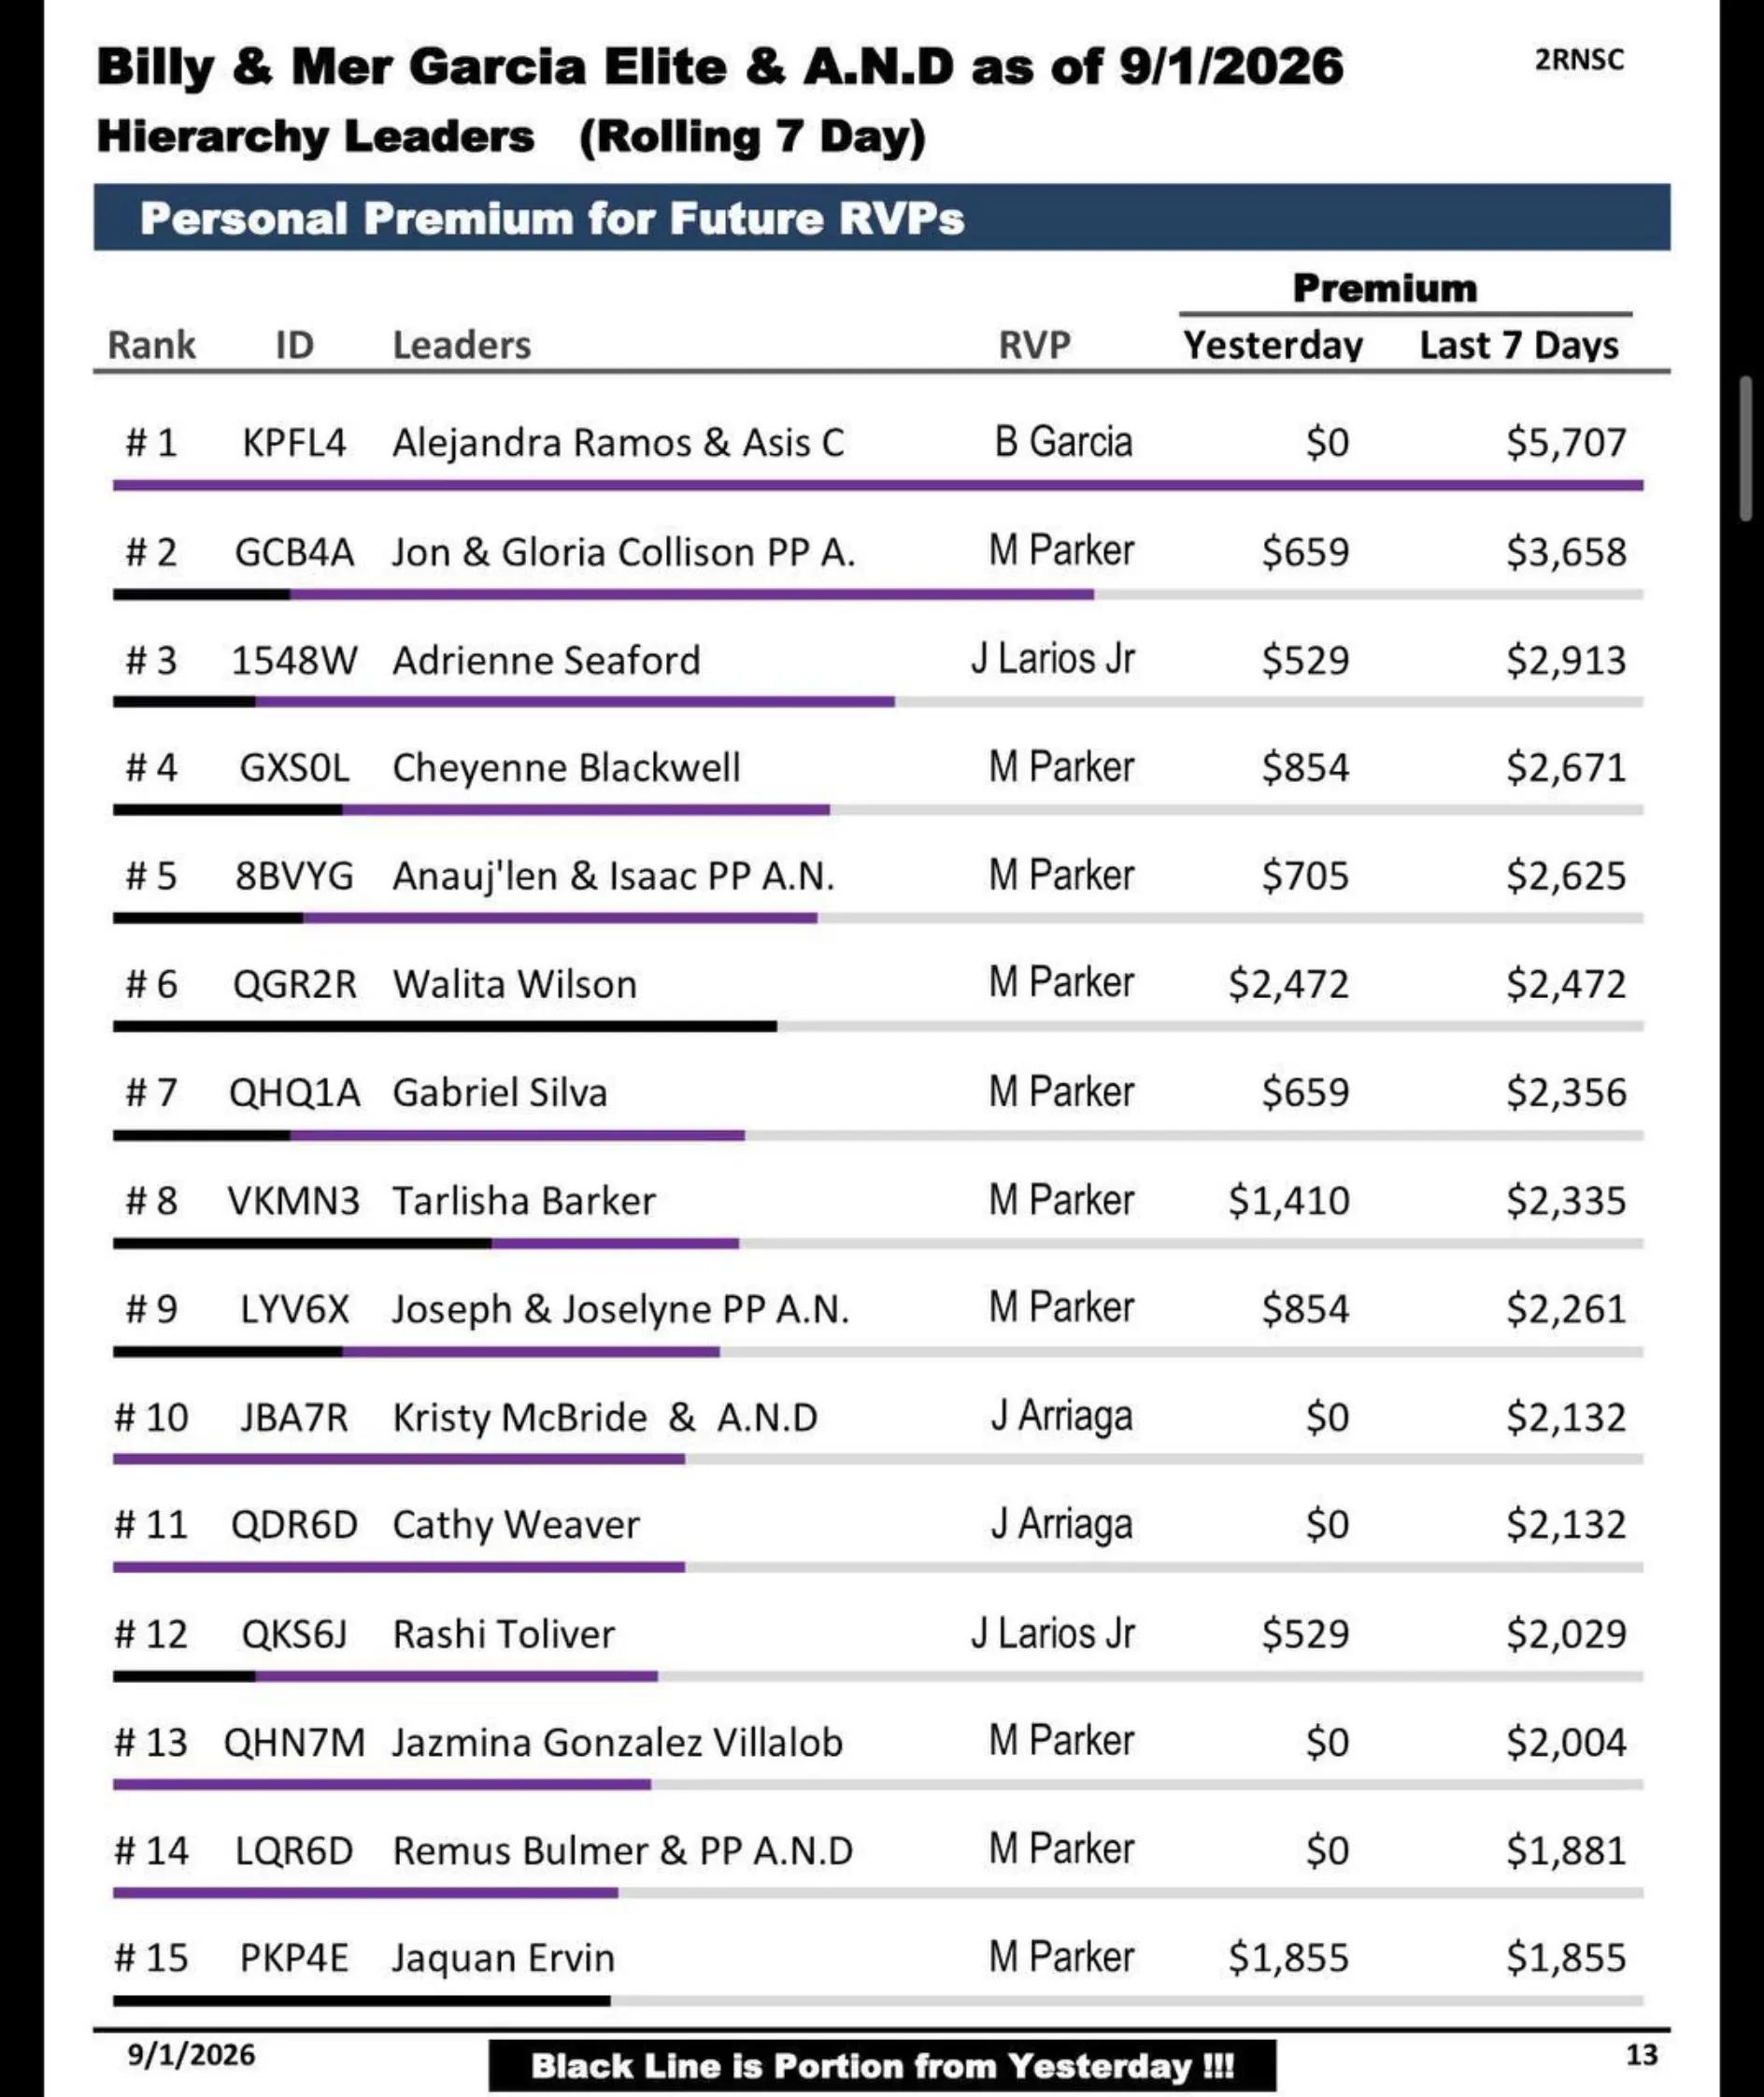Select the Personal Premium for Future RVPs banner
The image size is (1764, 2097).
pyautogui.click(x=881, y=217)
